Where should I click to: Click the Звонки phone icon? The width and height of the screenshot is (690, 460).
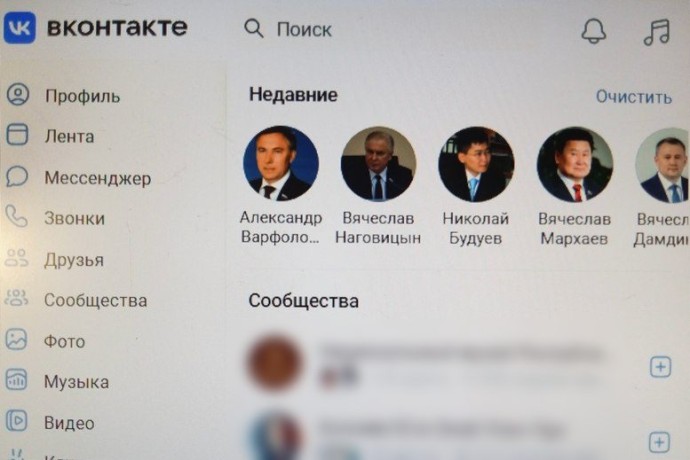pyautogui.click(x=17, y=216)
